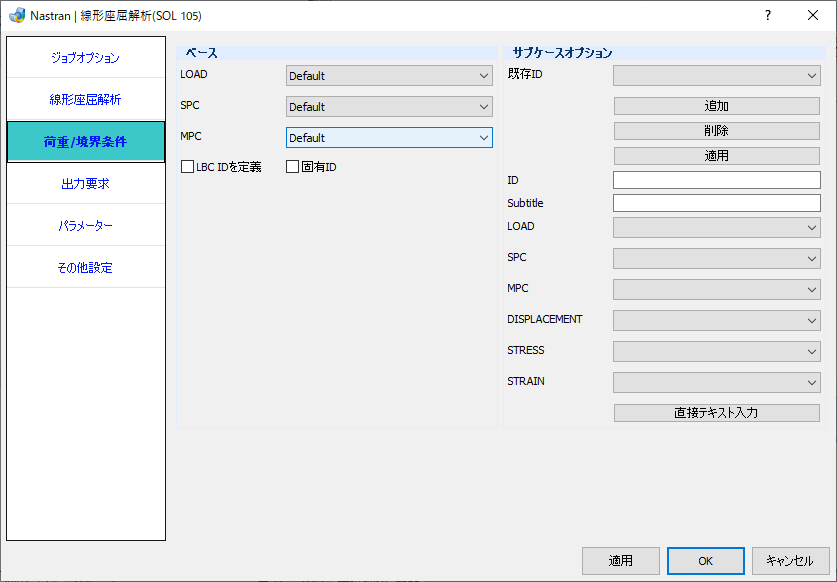The image size is (837, 582).
Task: Click the 追加 button
Action: 716,106
